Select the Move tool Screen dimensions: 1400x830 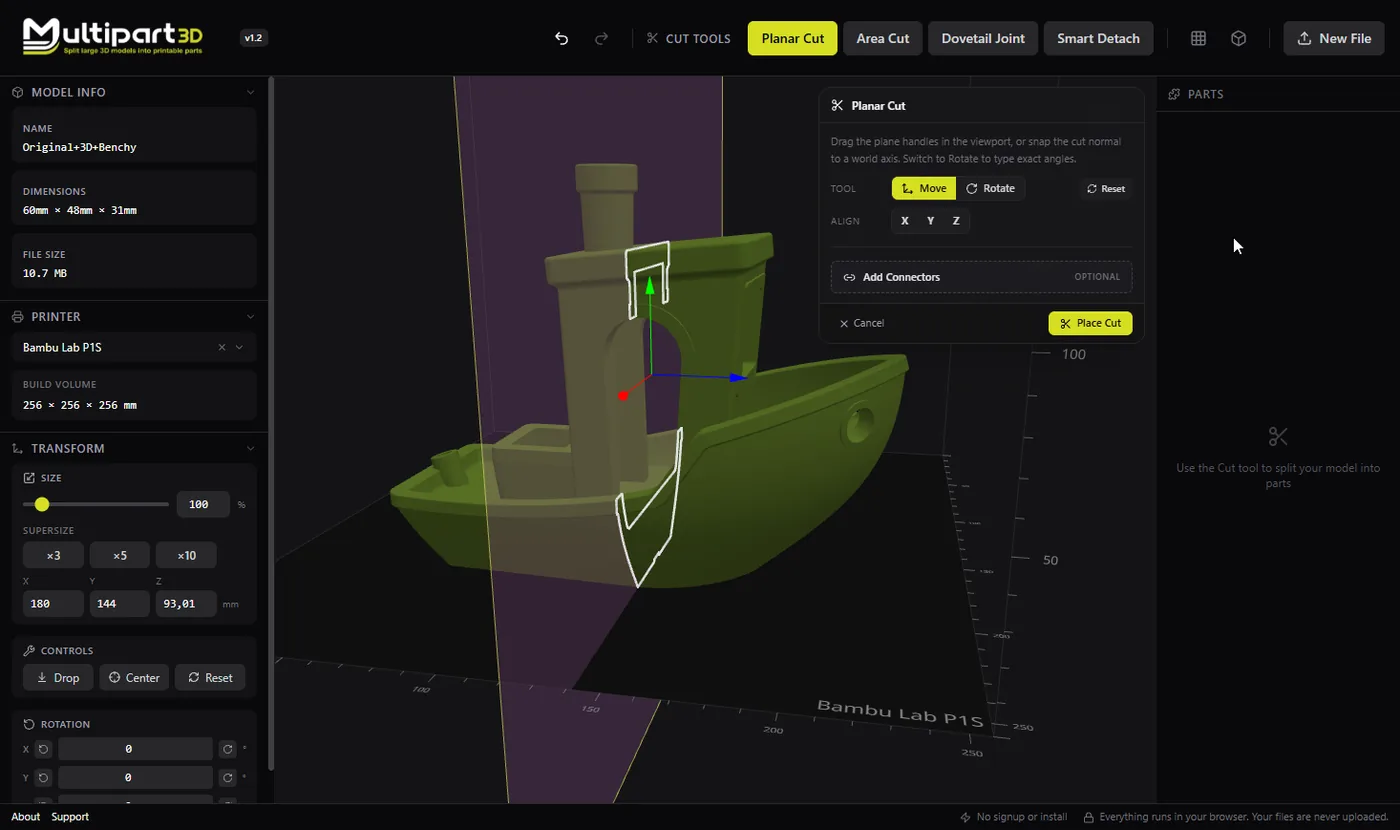coord(924,189)
